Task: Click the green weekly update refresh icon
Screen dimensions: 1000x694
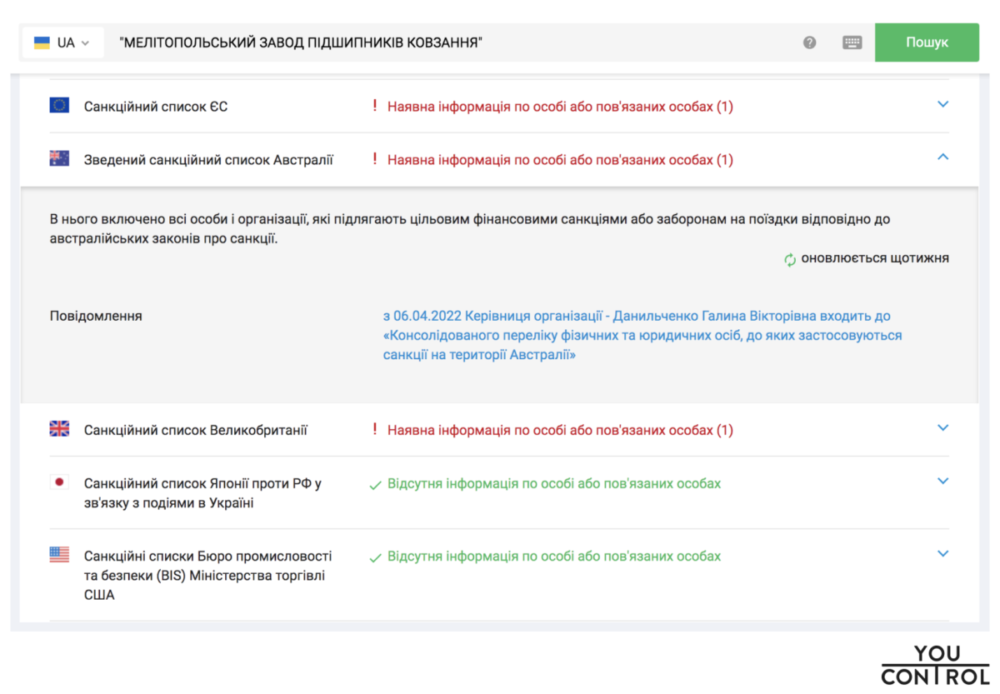Action: click(x=790, y=259)
